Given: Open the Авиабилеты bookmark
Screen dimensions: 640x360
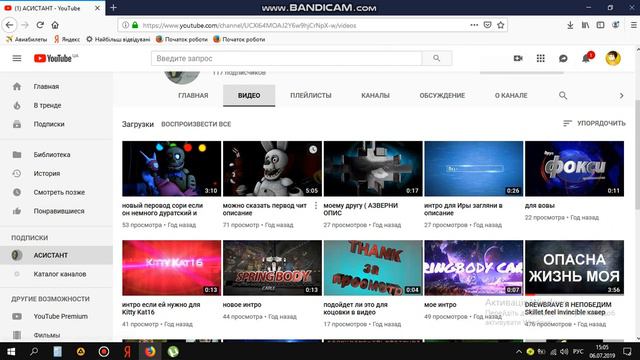Looking at the screenshot, I should (x=27, y=40).
